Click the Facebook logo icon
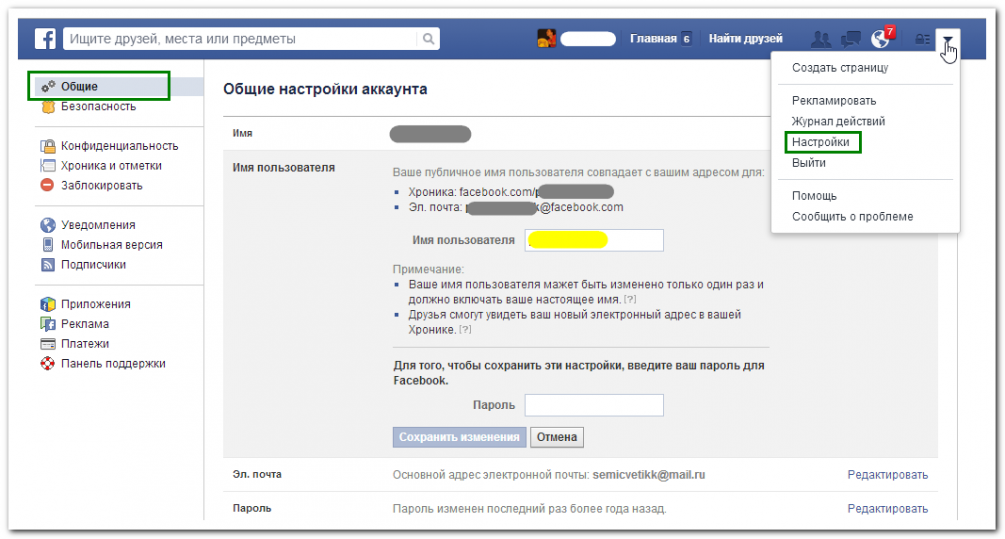 [45, 39]
